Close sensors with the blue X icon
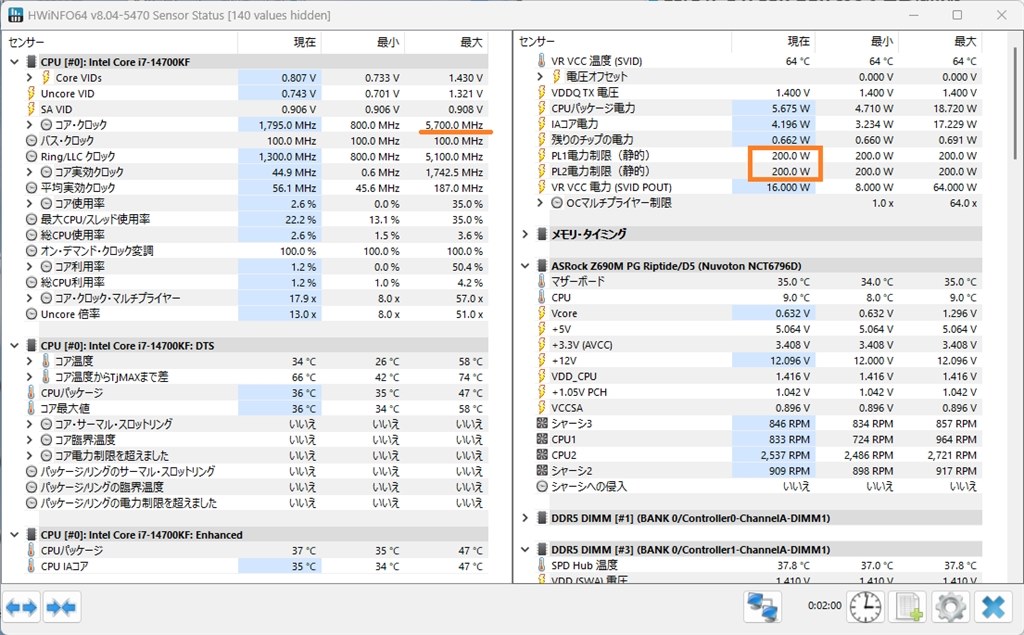The height and width of the screenshot is (635, 1024). pyautogui.click(x=993, y=607)
